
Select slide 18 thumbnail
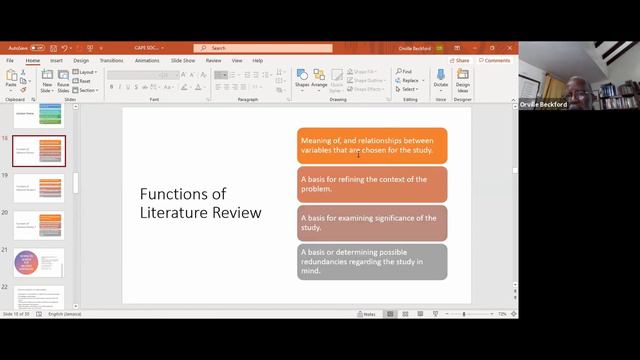pos(39,151)
